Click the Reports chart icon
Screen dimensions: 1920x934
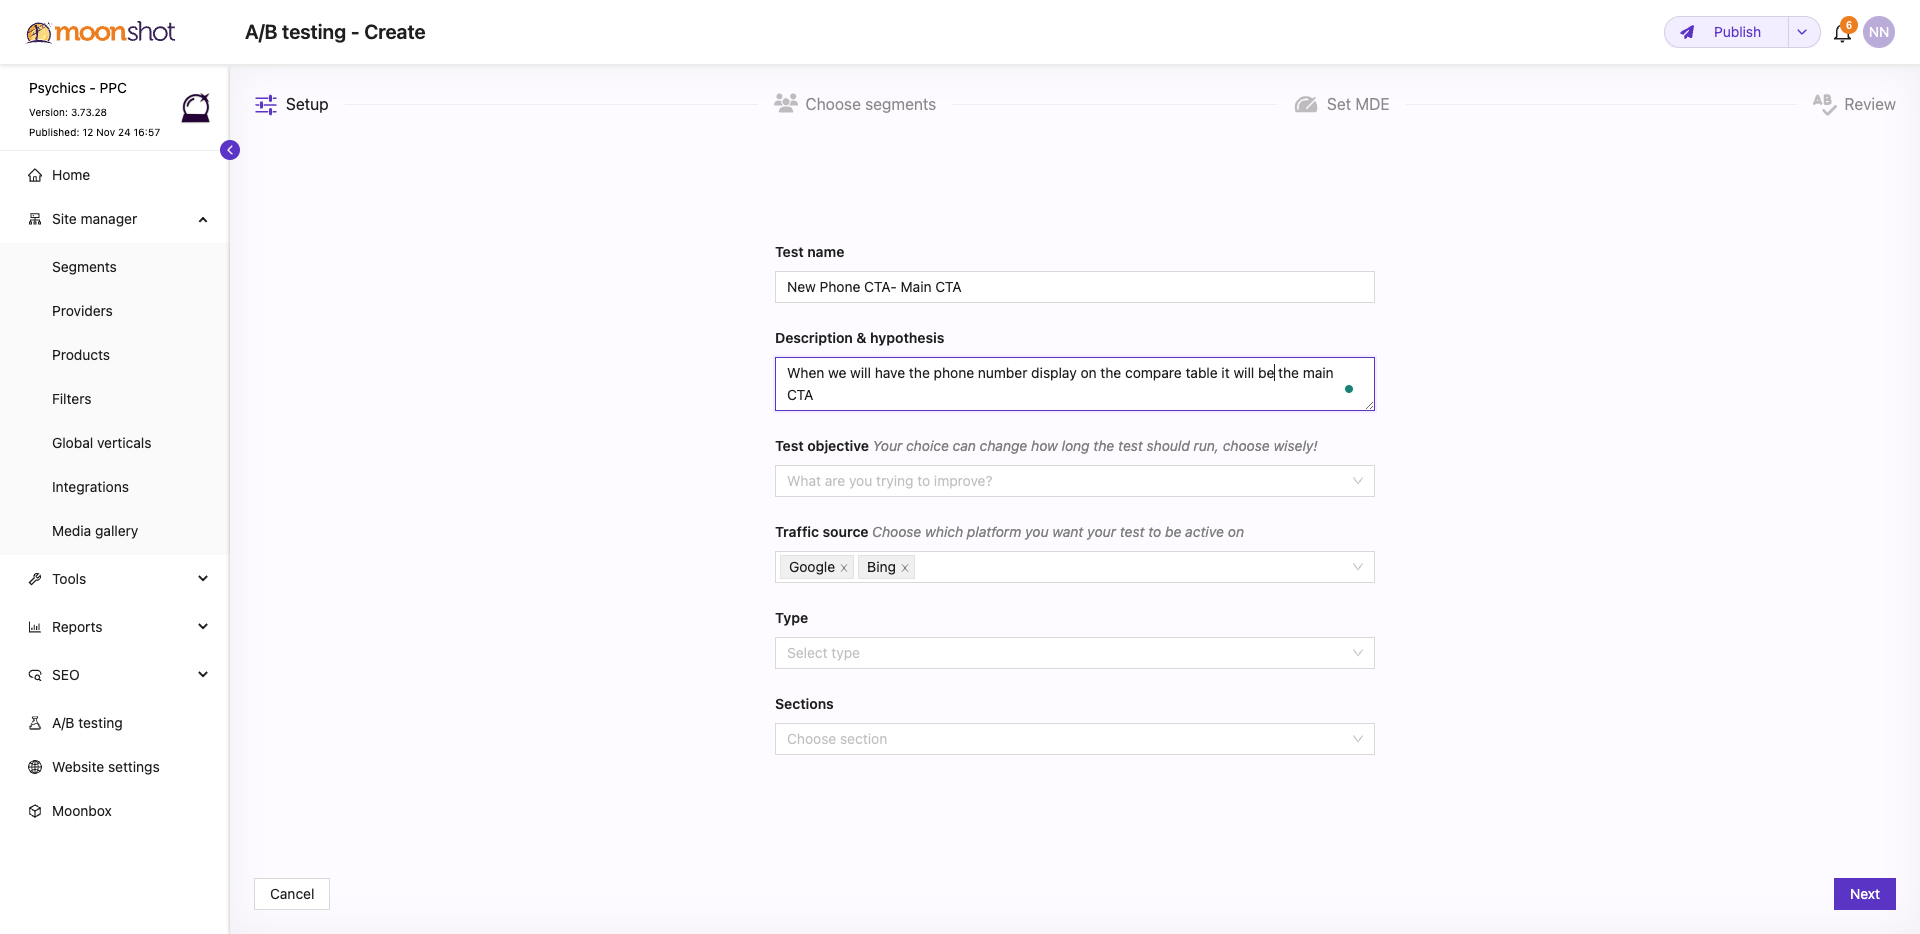35,627
